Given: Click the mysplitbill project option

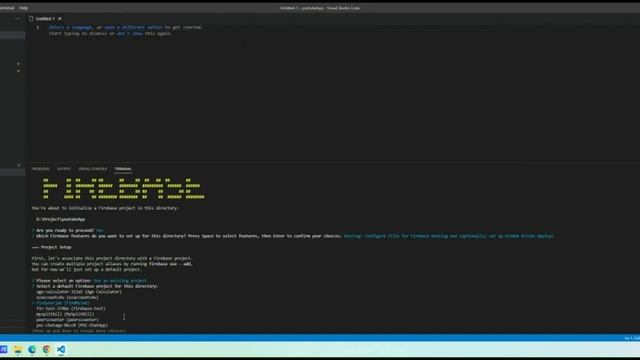Looking at the screenshot, I should [65, 314].
